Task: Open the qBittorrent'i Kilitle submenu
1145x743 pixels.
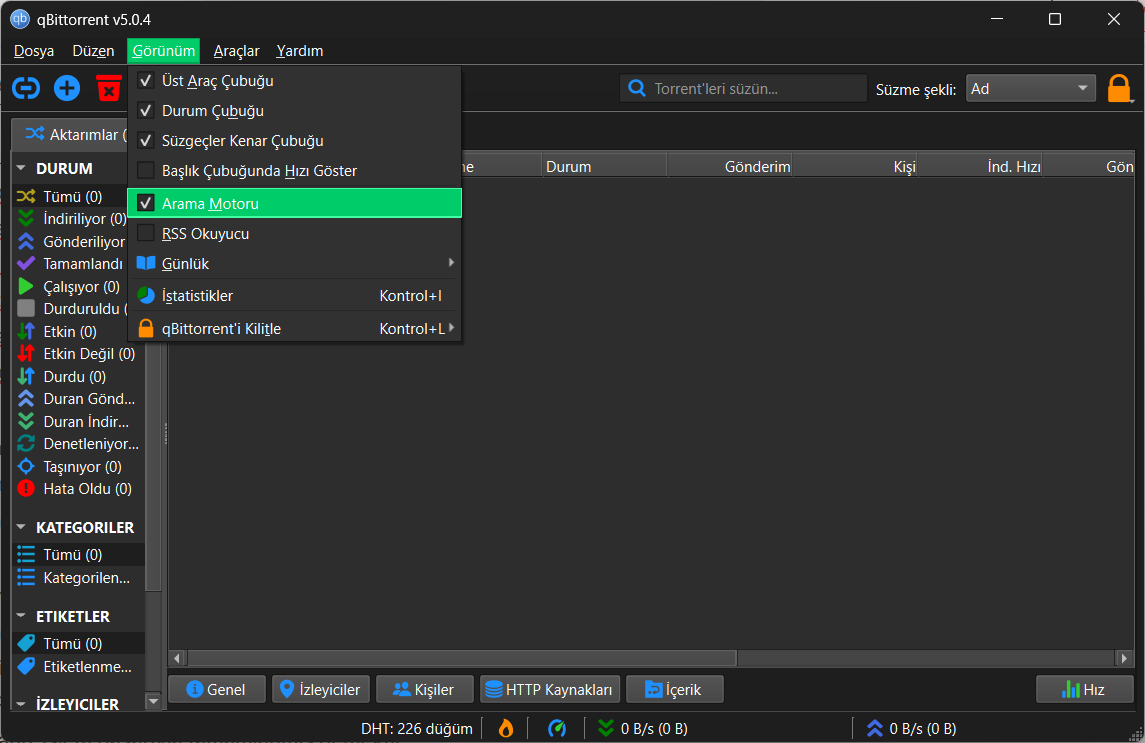Action: pyautogui.click(x=294, y=329)
